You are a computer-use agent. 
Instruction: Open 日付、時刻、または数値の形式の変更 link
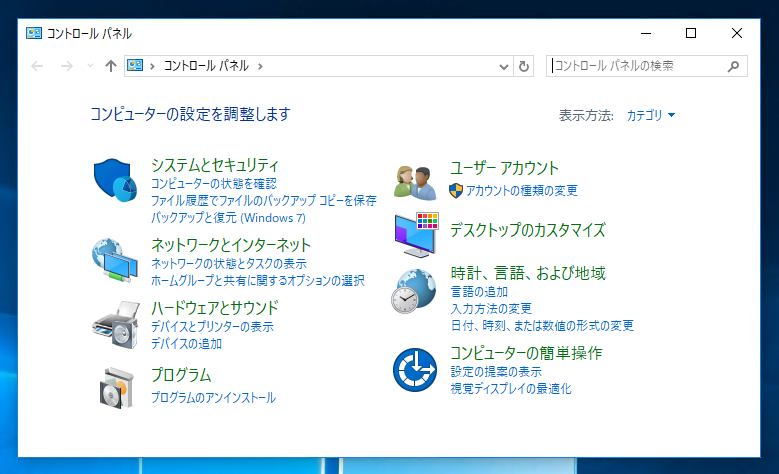(542, 326)
